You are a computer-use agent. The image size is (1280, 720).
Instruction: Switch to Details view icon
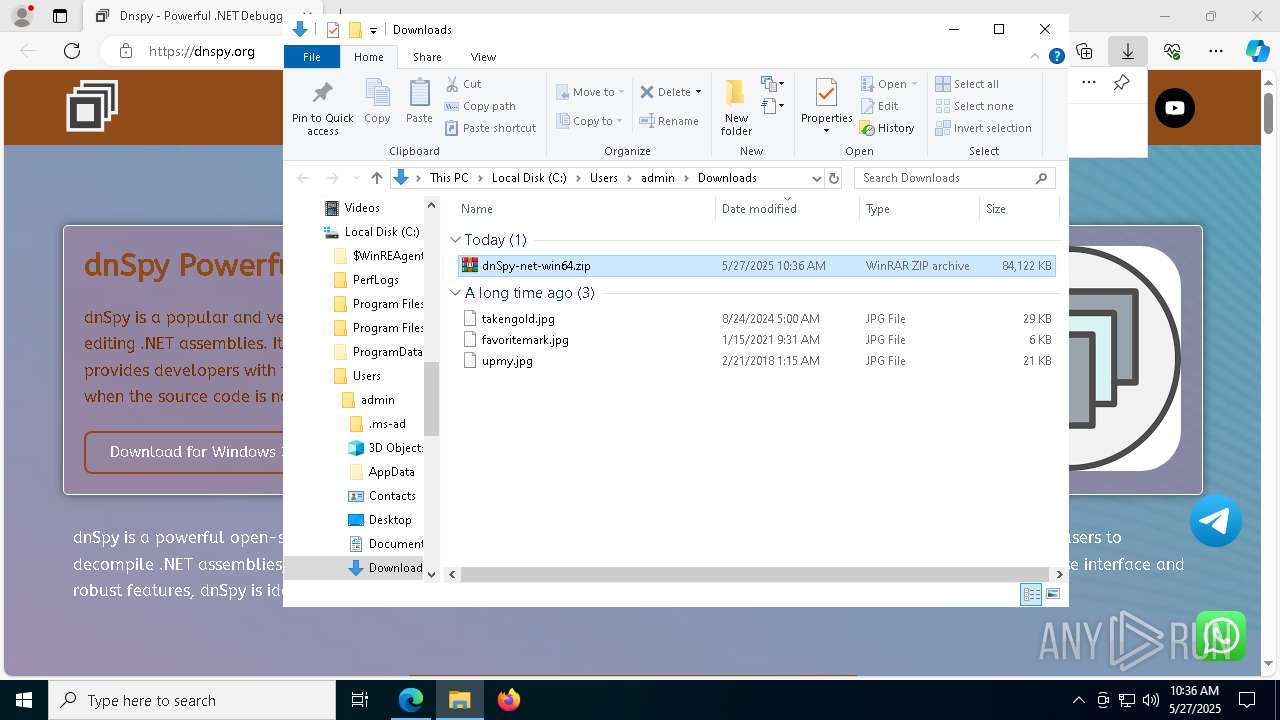click(1030, 594)
